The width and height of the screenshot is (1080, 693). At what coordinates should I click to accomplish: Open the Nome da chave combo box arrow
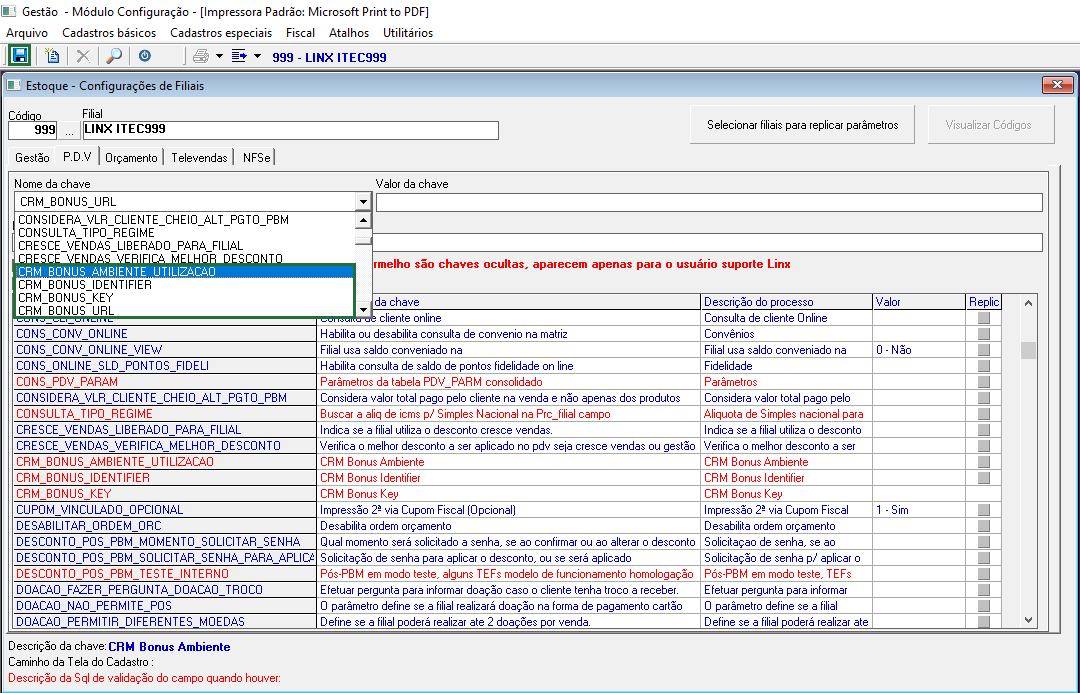[363, 202]
